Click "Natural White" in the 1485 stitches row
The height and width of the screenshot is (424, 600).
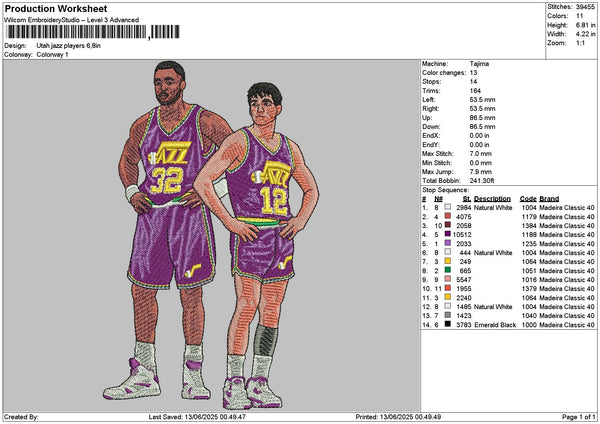(493, 307)
